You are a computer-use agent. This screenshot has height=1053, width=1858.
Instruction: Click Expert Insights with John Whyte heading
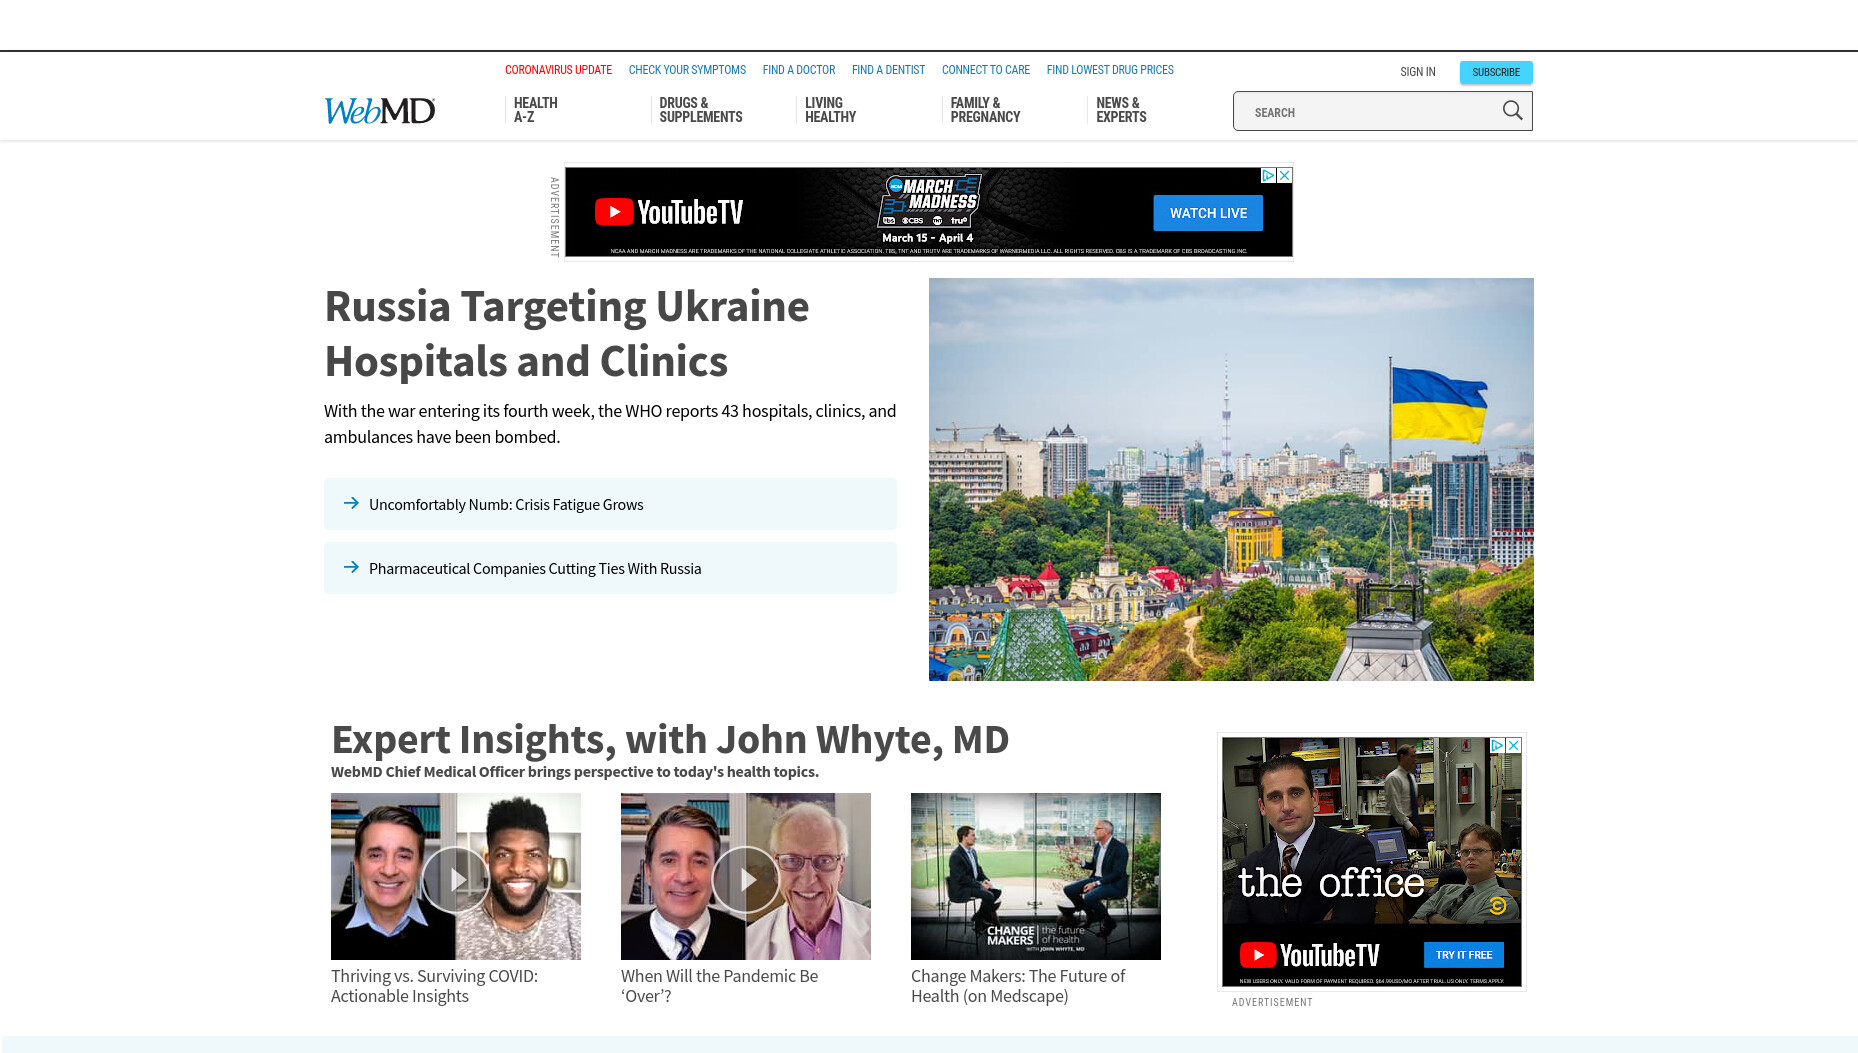tap(670, 740)
